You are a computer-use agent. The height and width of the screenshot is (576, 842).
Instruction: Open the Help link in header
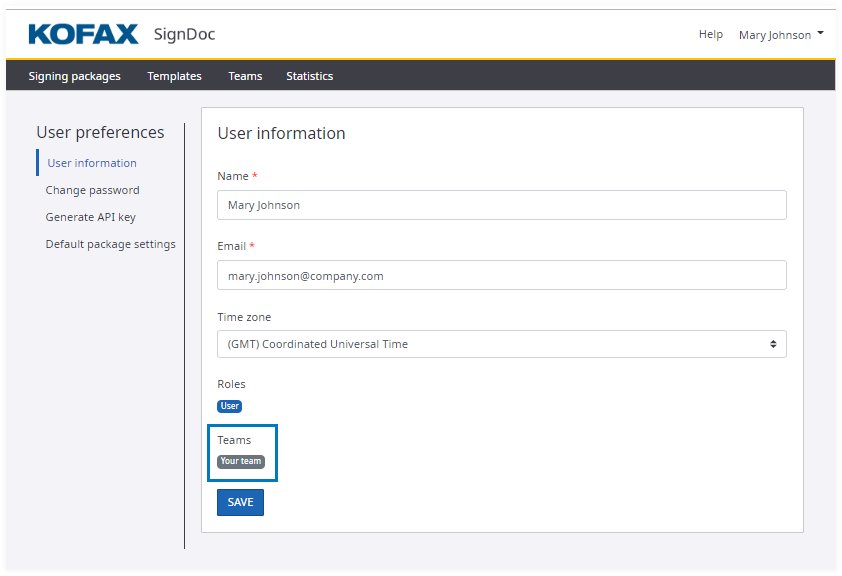(710, 34)
